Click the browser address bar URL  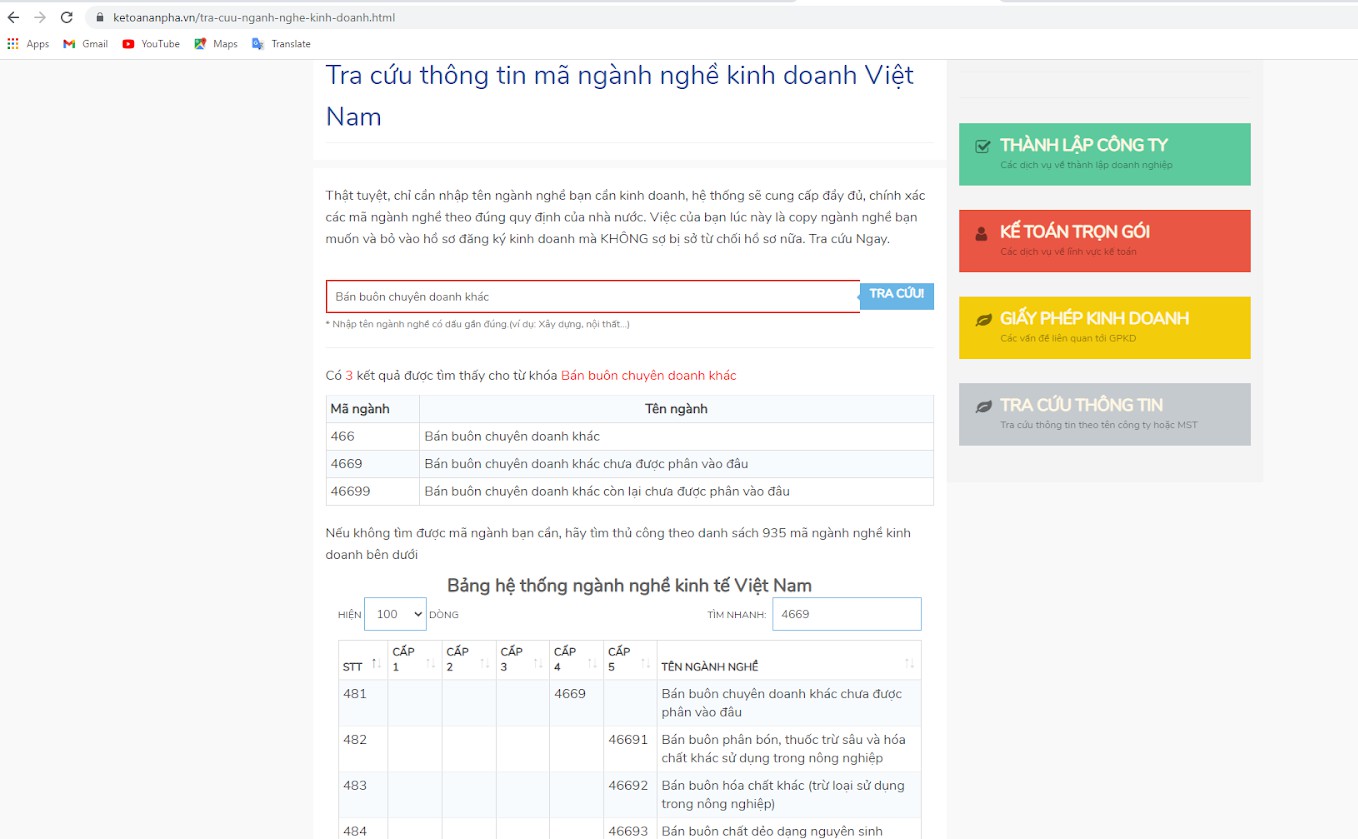point(260,18)
